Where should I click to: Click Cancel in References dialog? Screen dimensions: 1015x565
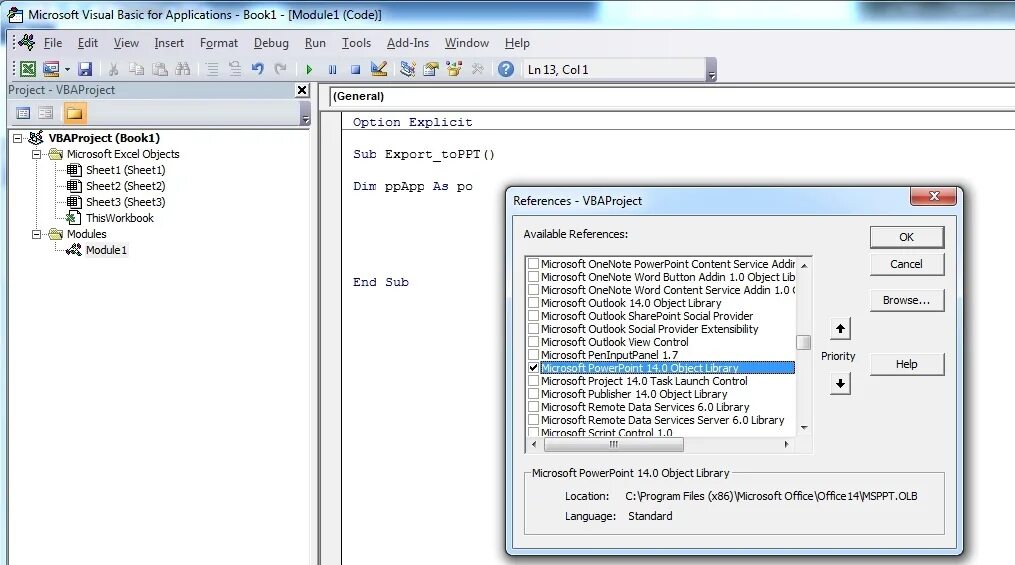[x=906, y=264]
